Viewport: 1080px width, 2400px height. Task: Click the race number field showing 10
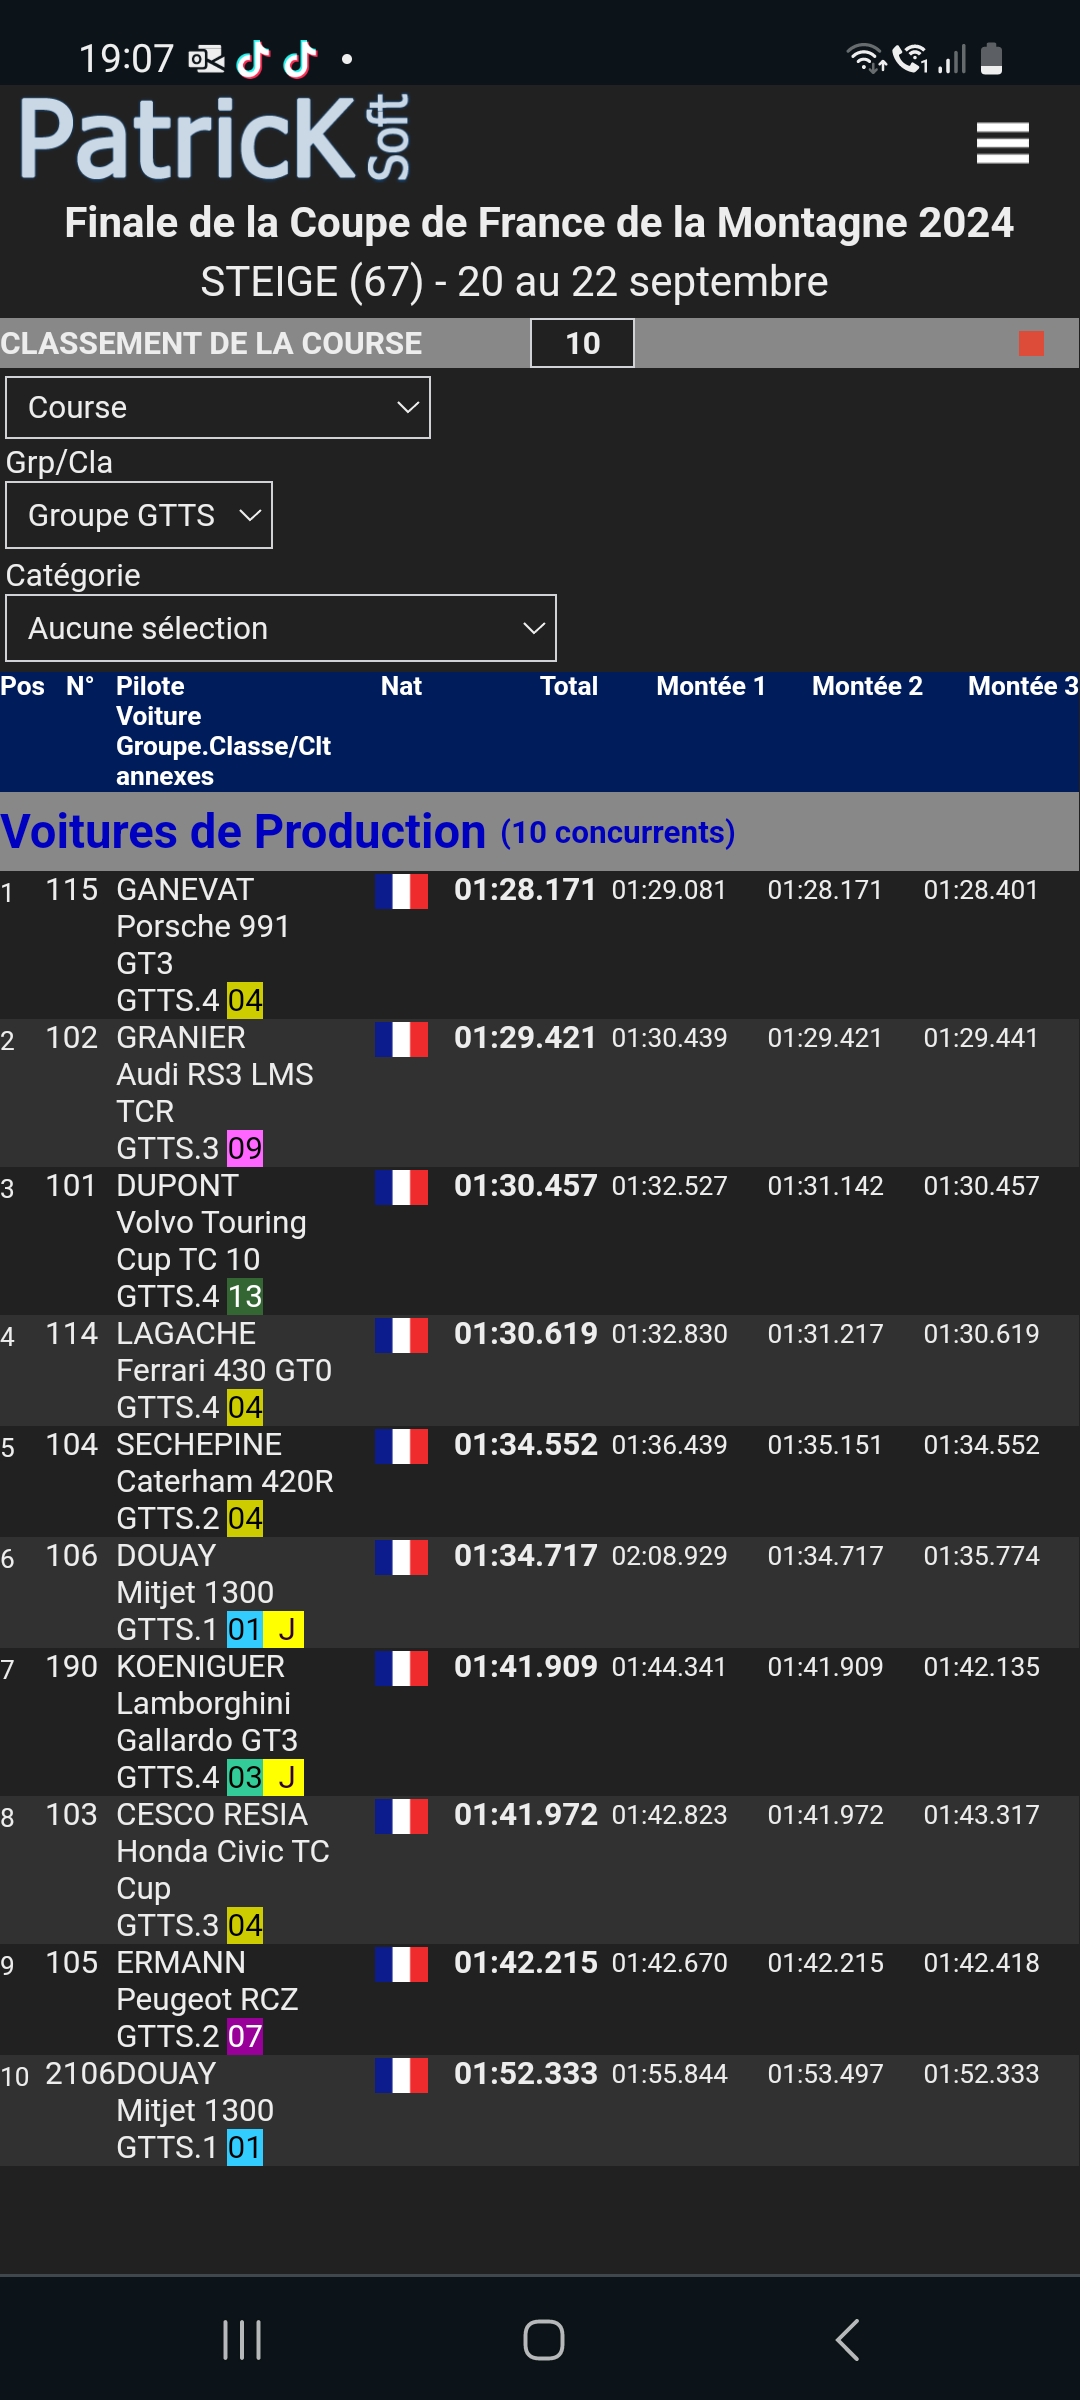click(582, 344)
